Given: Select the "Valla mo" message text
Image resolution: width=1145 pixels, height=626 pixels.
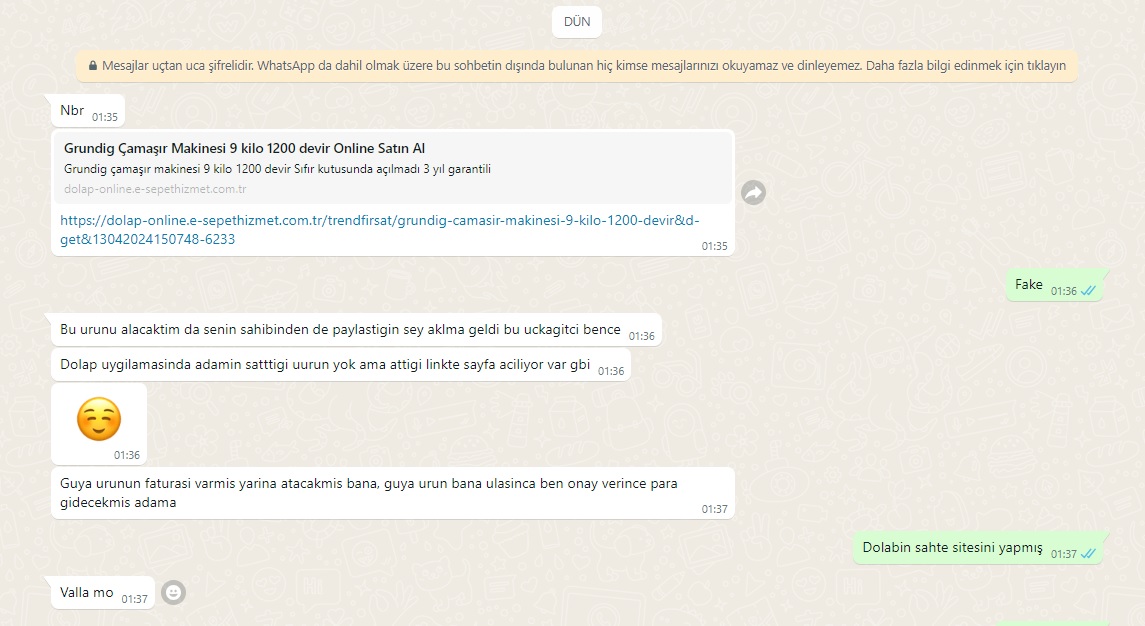Looking at the screenshot, I should (87, 593).
